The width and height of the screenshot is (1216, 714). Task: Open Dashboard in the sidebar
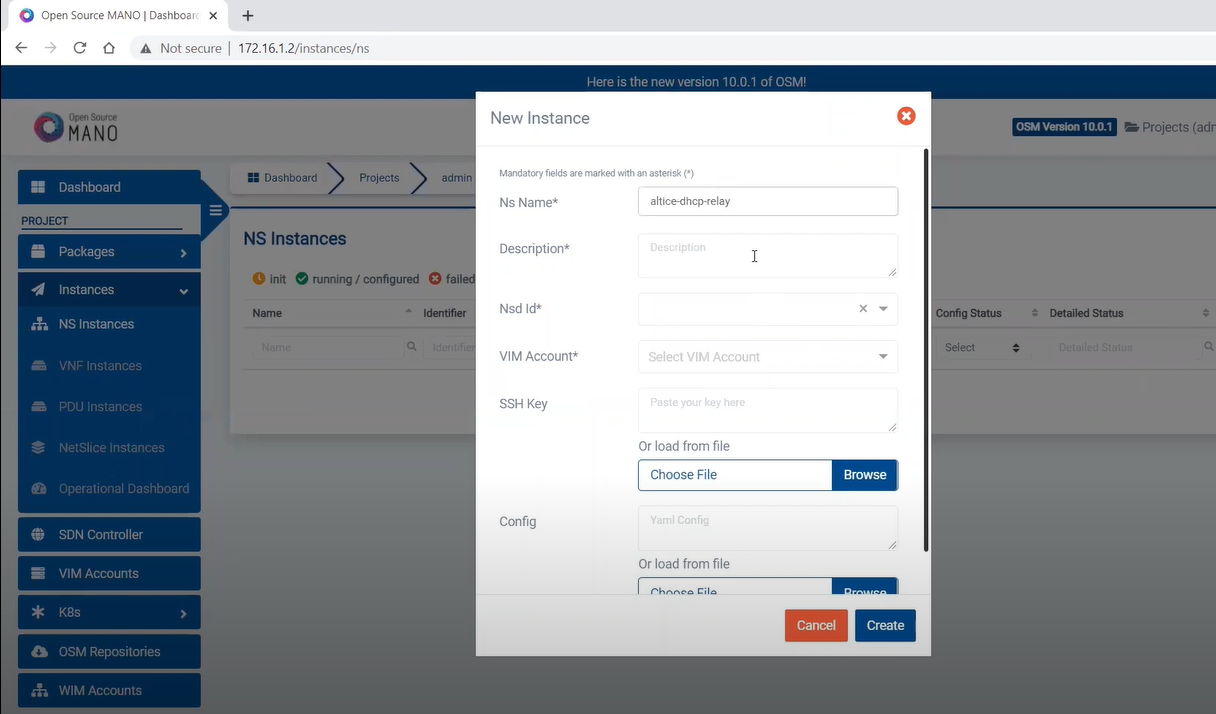[x=109, y=187]
